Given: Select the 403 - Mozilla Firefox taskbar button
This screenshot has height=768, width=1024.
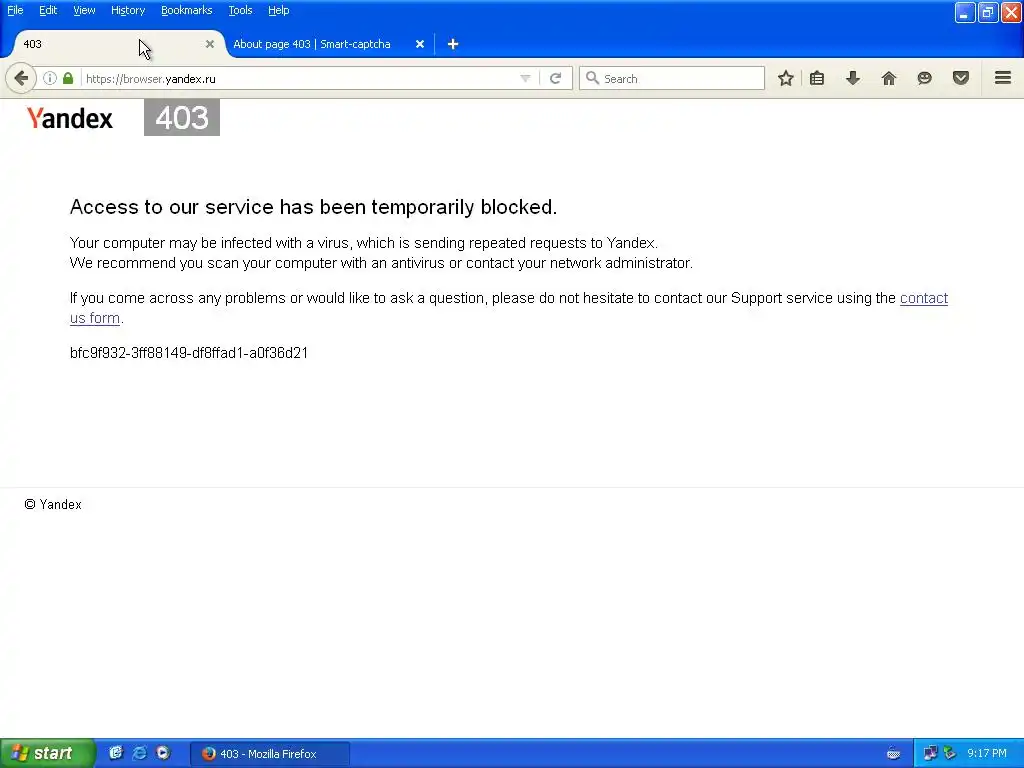Looking at the screenshot, I should coord(270,754).
